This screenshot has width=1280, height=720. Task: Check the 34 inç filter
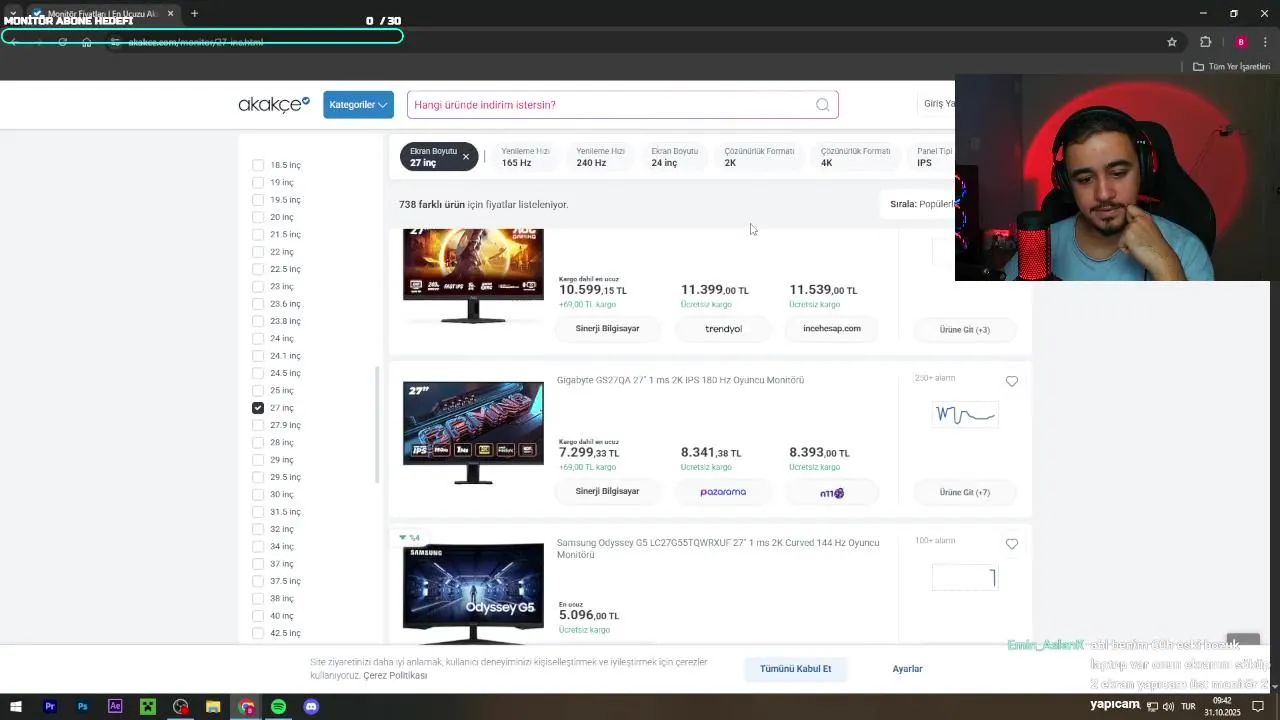tap(258, 546)
